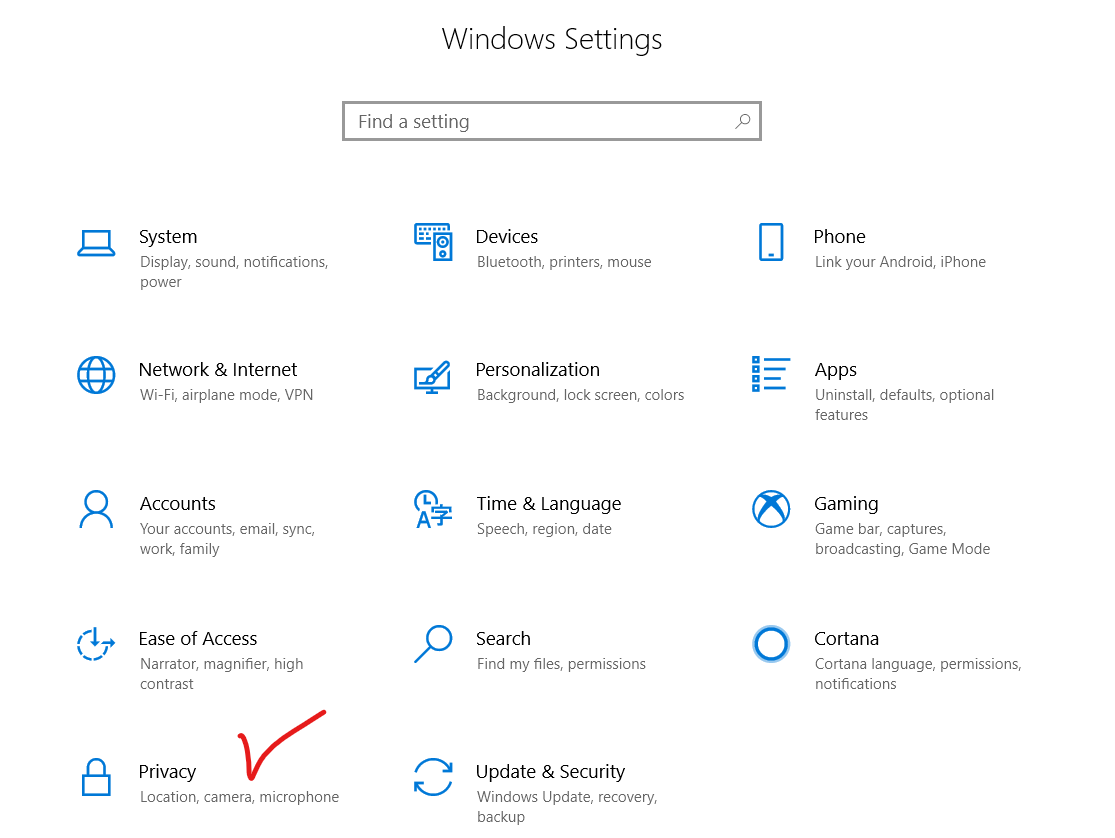Viewport: 1115px width, 838px height.
Task: Click the Update & Security arrows icon
Action: [x=433, y=777]
